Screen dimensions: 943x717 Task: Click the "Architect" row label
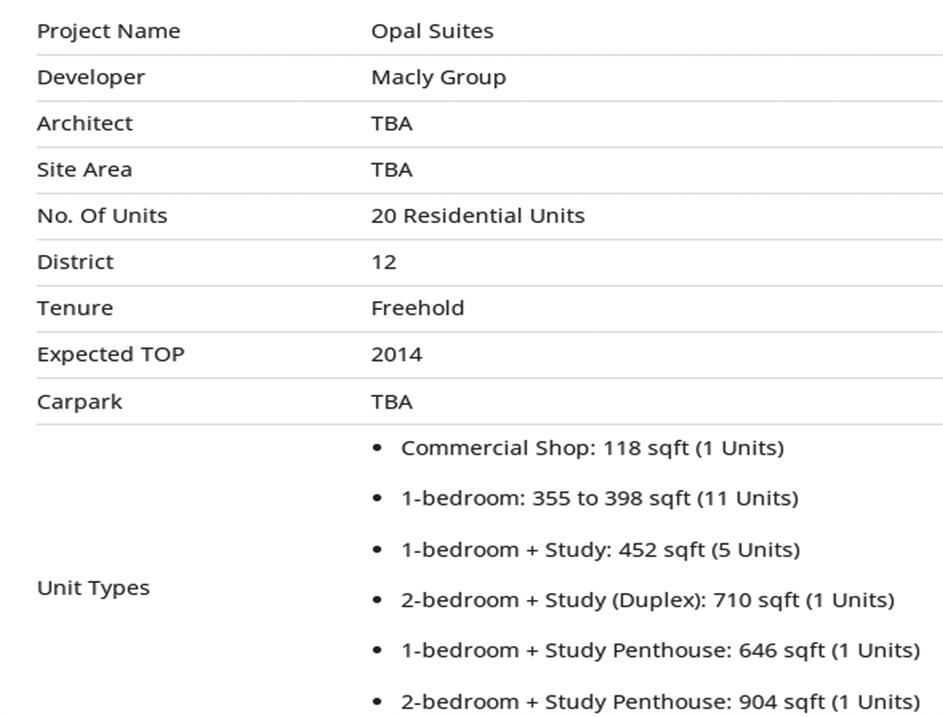coord(84,123)
